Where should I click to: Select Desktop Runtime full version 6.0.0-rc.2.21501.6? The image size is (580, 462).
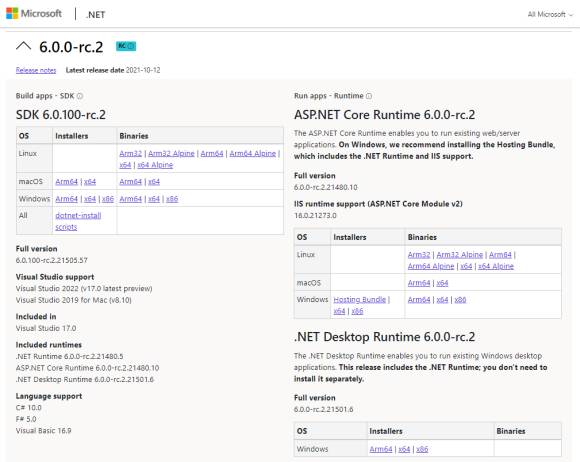(x=324, y=409)
